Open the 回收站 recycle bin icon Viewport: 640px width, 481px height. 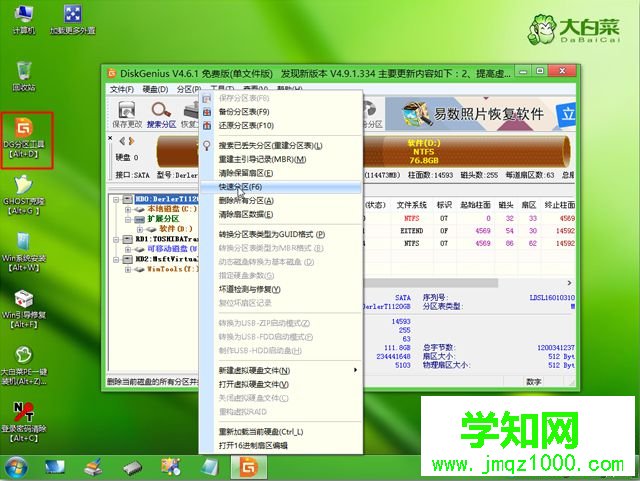pyautogui.click(x=24, y=76)
